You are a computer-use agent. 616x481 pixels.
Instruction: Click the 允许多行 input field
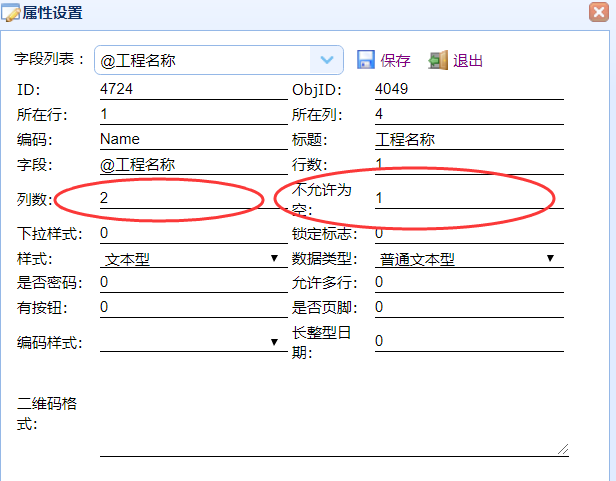pos(469,282)
